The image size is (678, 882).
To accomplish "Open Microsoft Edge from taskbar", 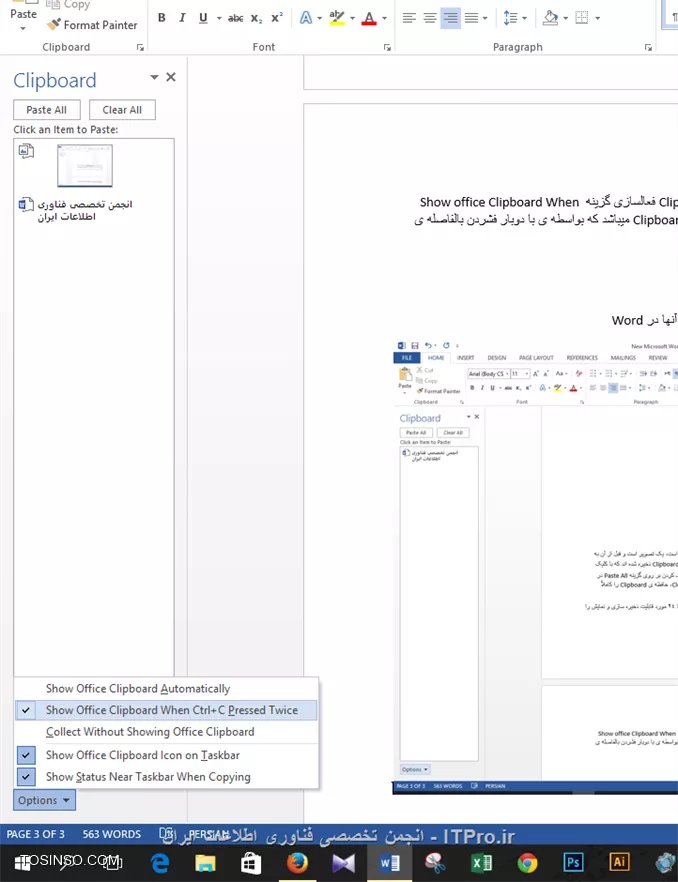I will click(x=160, y=863).
